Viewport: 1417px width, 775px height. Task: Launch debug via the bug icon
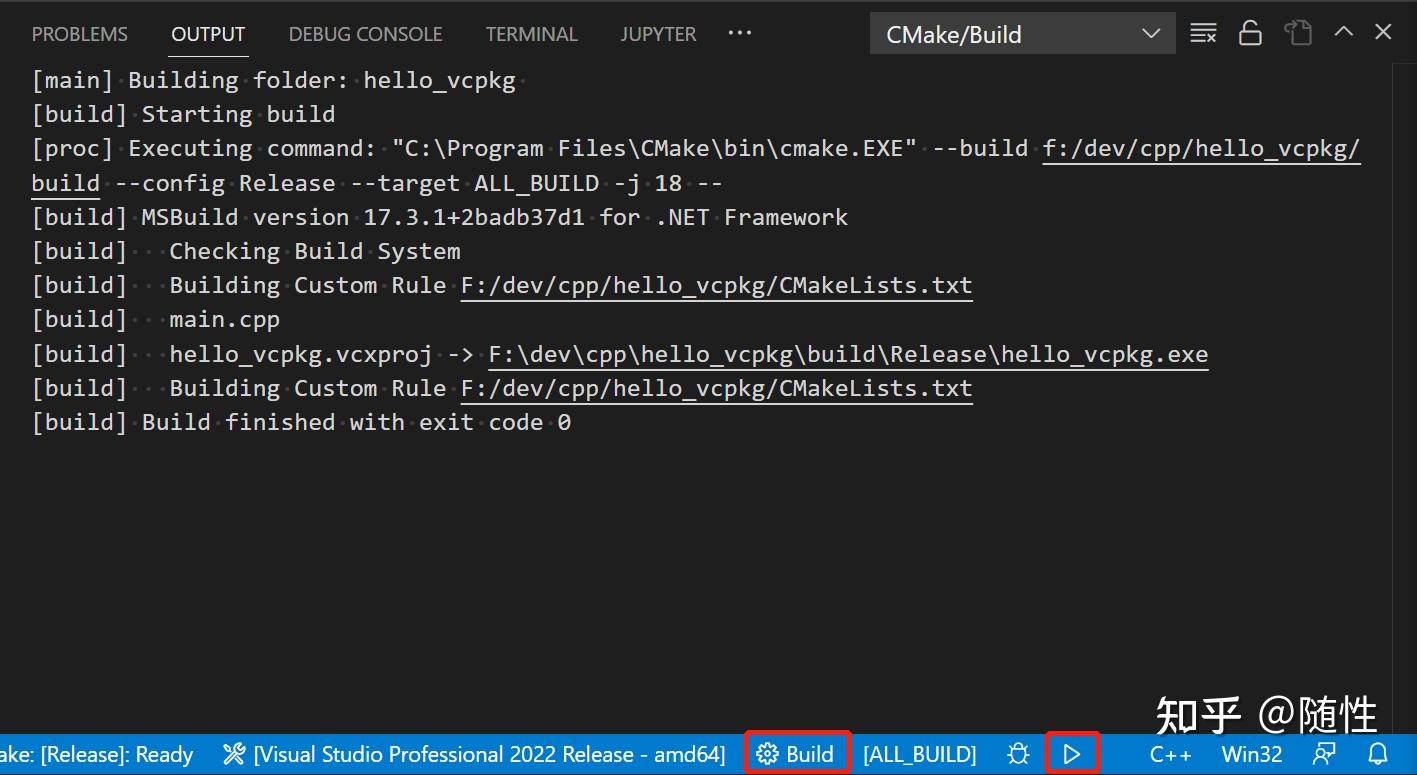[1017, 753]
